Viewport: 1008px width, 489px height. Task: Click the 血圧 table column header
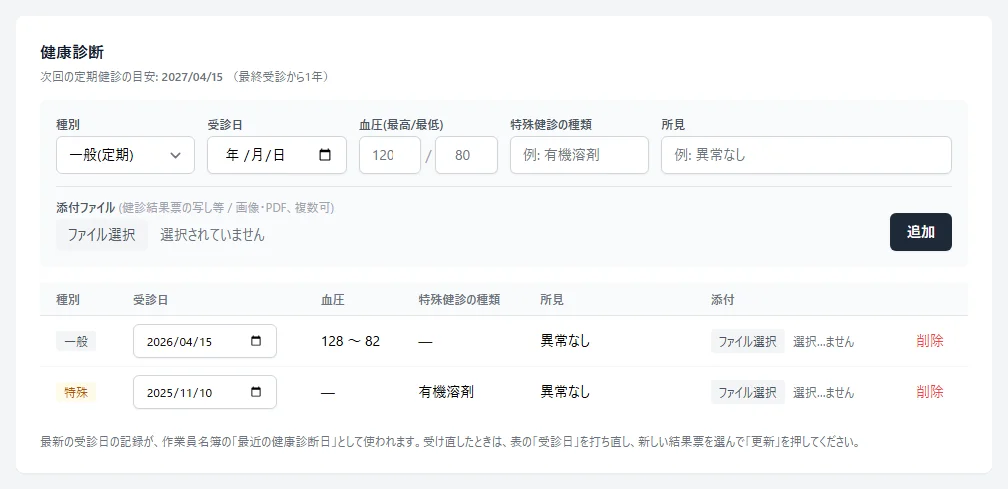tap(332, 299)
